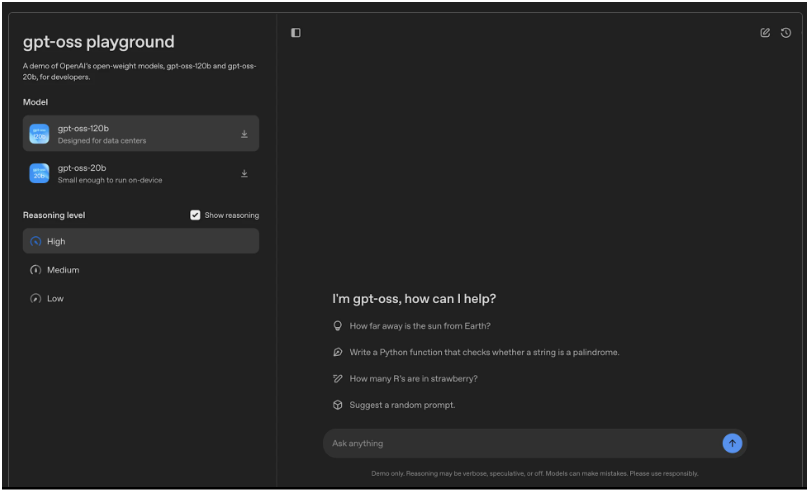Click the Medium reasoning gauge icon
The image size is (809, 491).
point(36,270)
